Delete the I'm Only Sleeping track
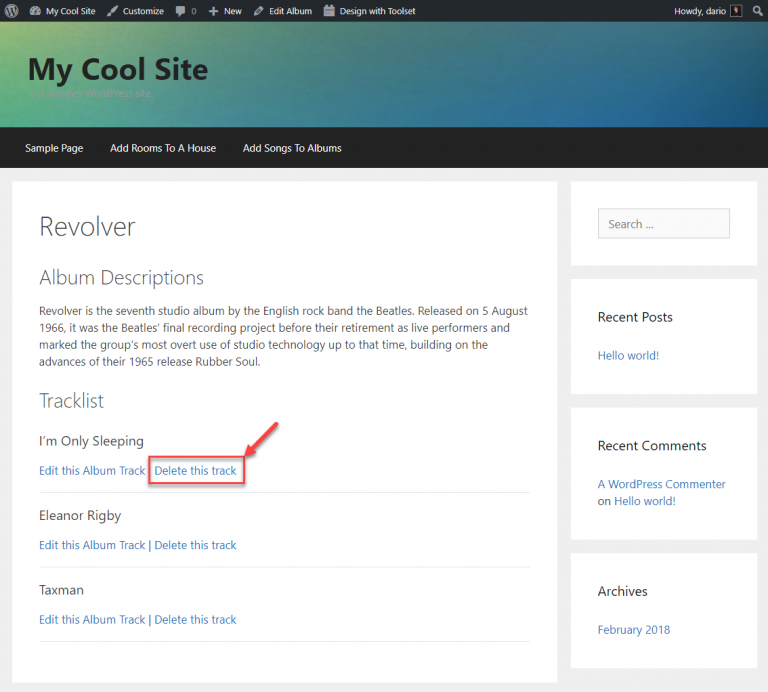The height and width of the screenshot is (692, 768). [x=195, y=471]
